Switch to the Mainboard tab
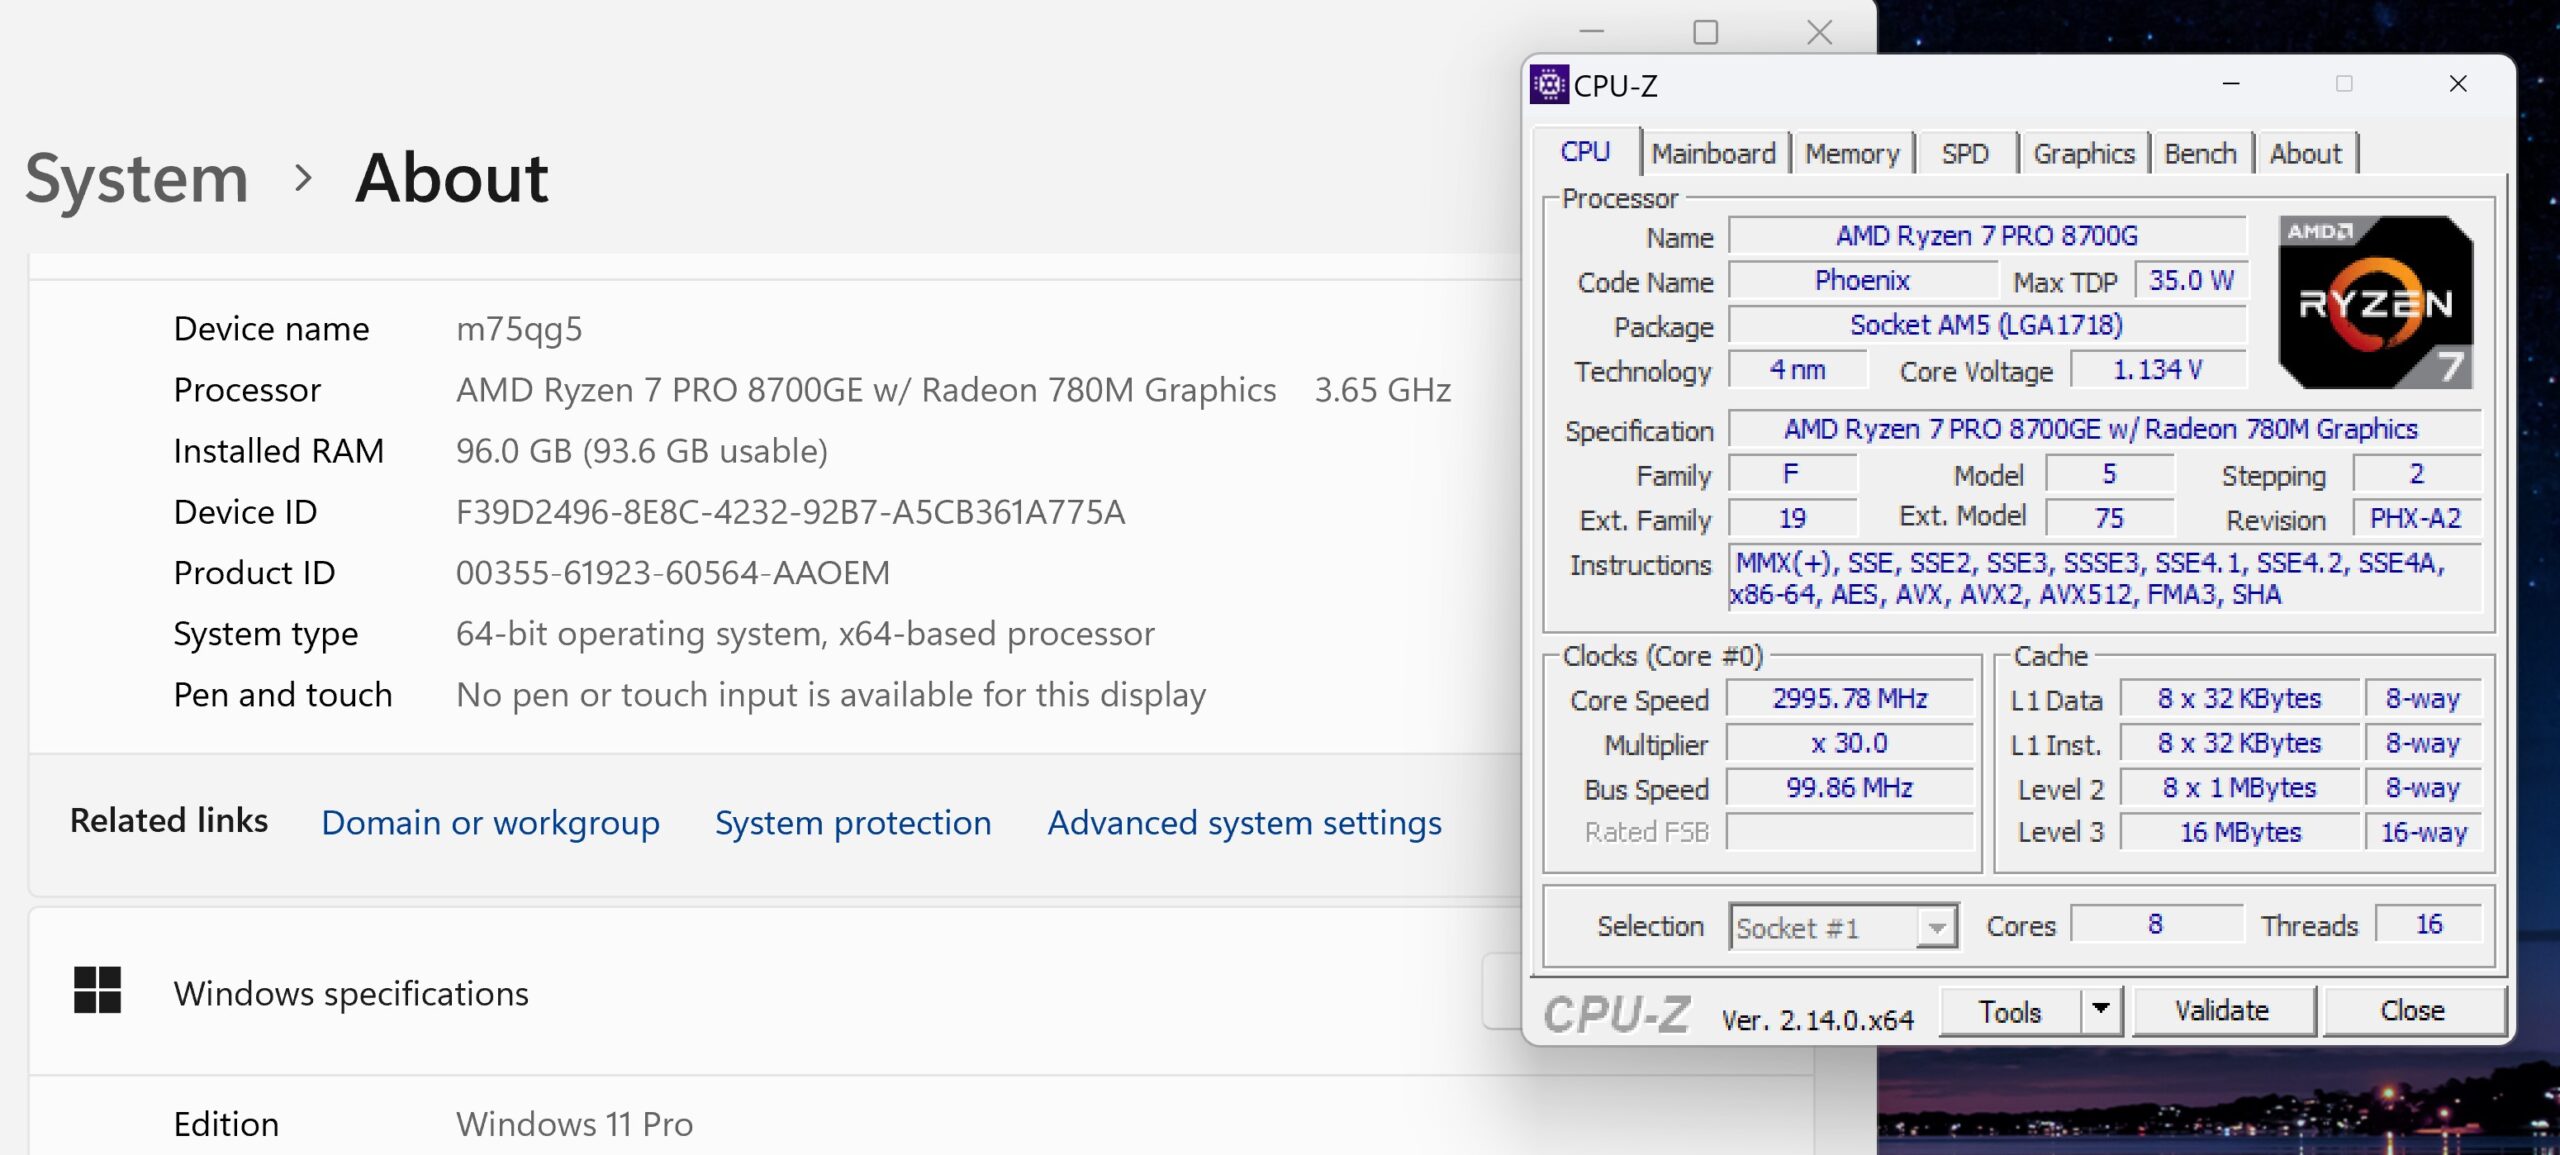The image size is (2560, 1155). pyautogui.click(x=1713, y=154)
